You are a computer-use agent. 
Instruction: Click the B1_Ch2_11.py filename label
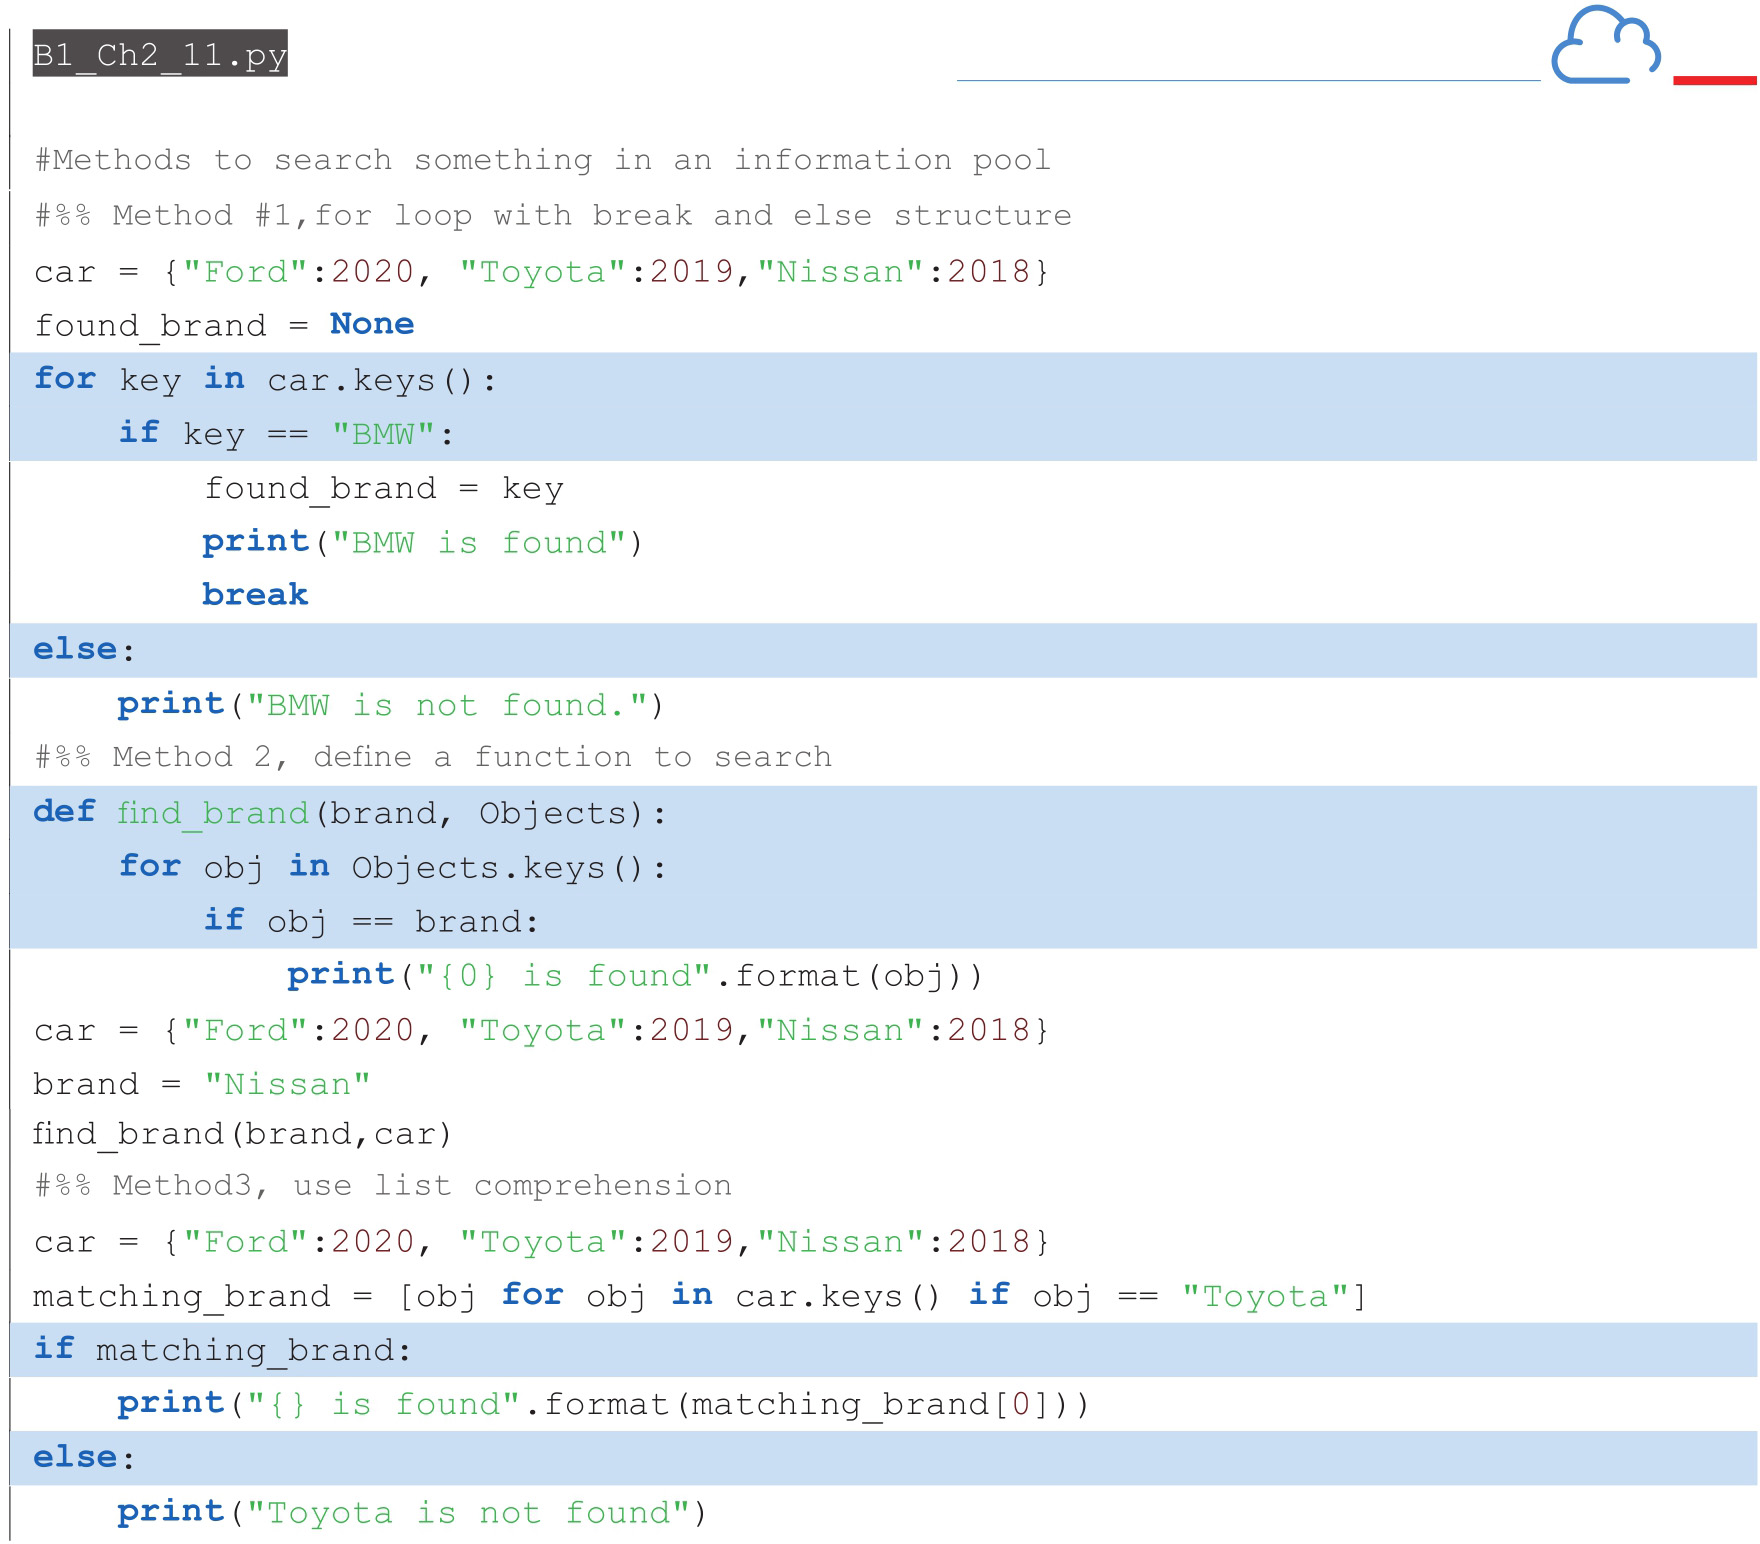point(160,55)
